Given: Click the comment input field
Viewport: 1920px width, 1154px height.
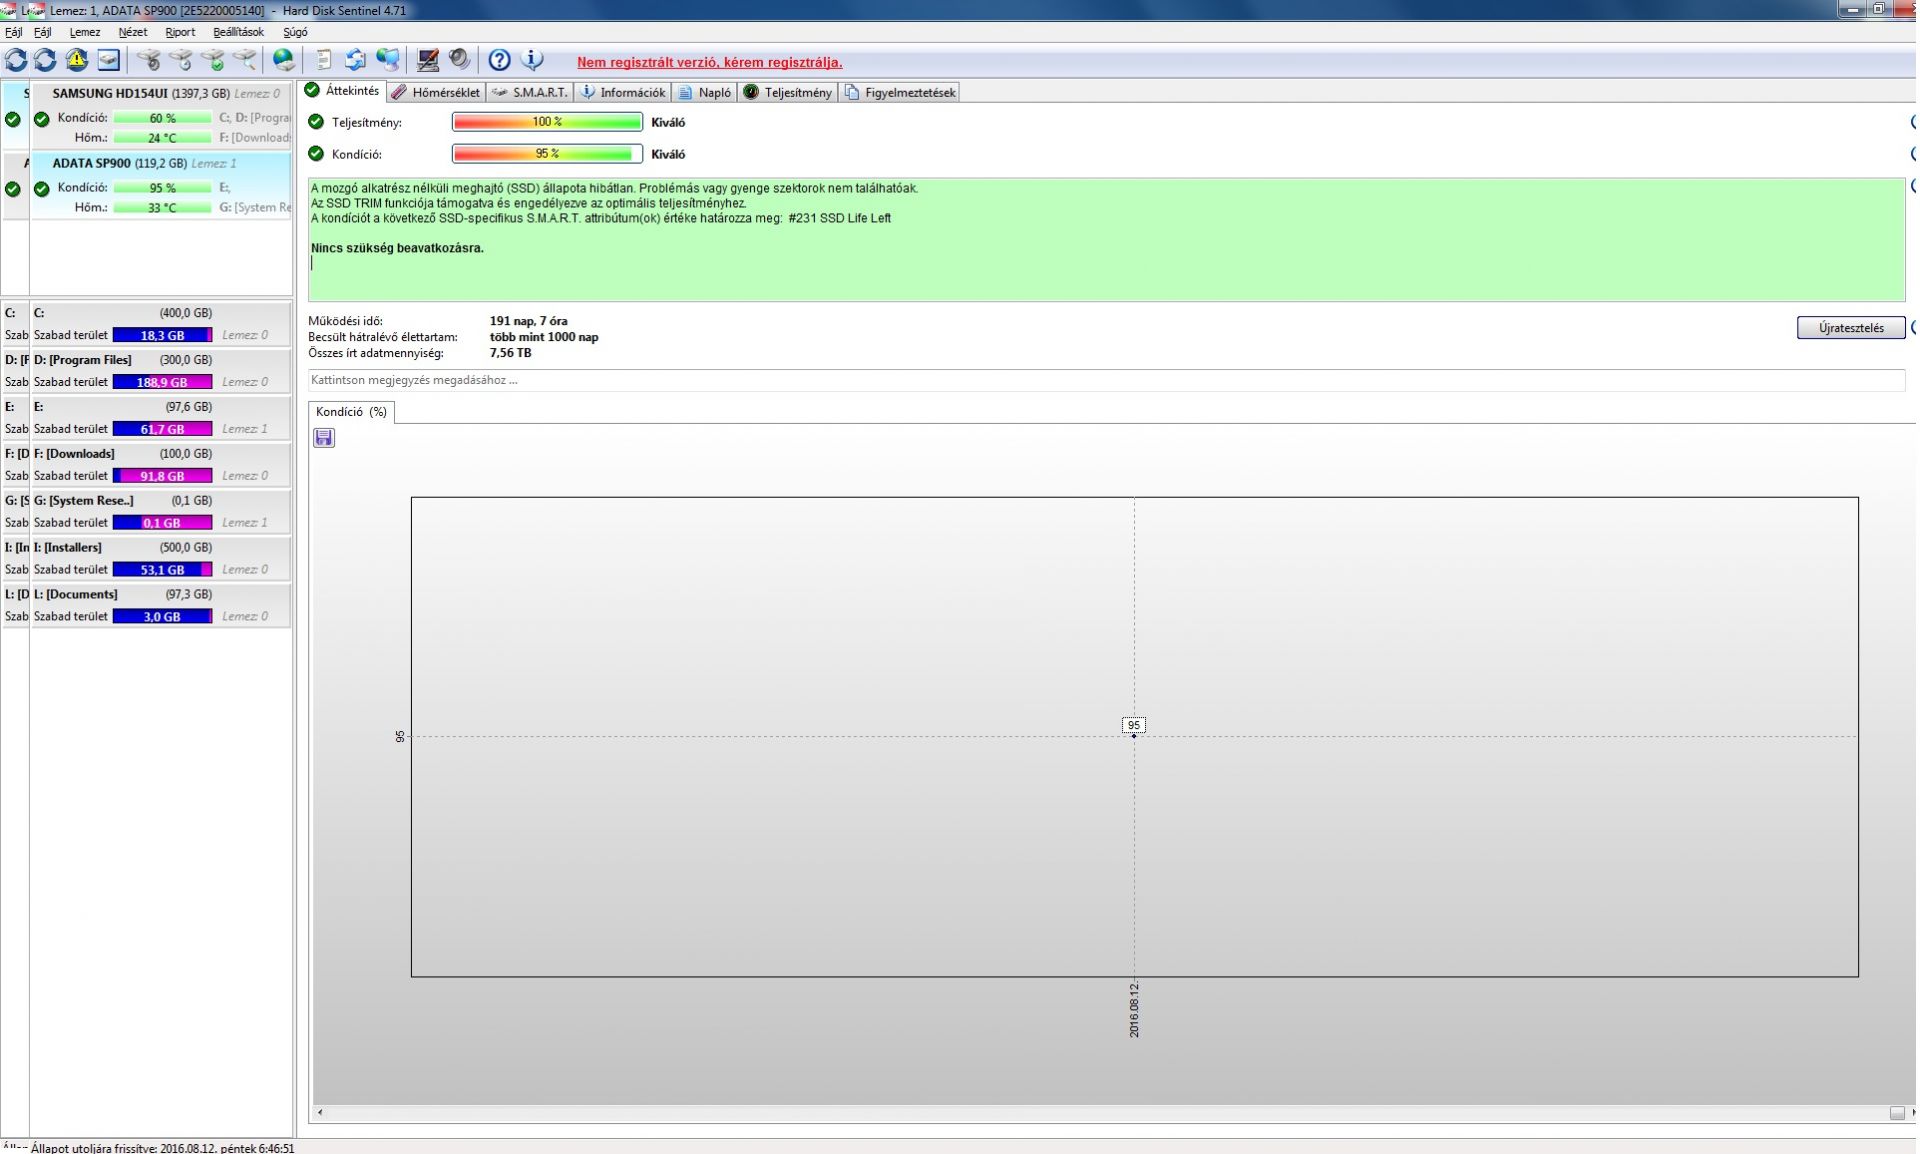Looking at the screenshot, I should tap(1100, 380).
